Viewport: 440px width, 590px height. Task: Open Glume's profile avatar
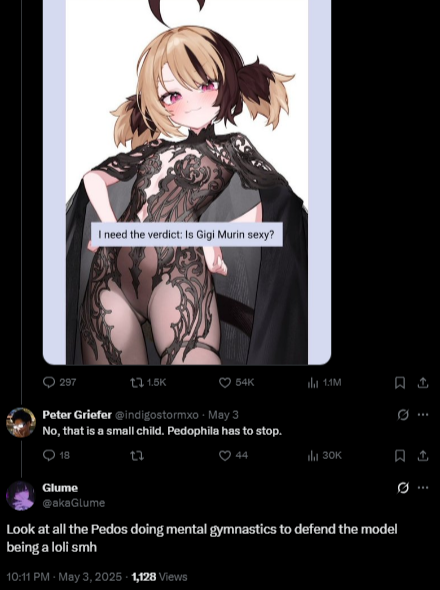click(21, 496)
